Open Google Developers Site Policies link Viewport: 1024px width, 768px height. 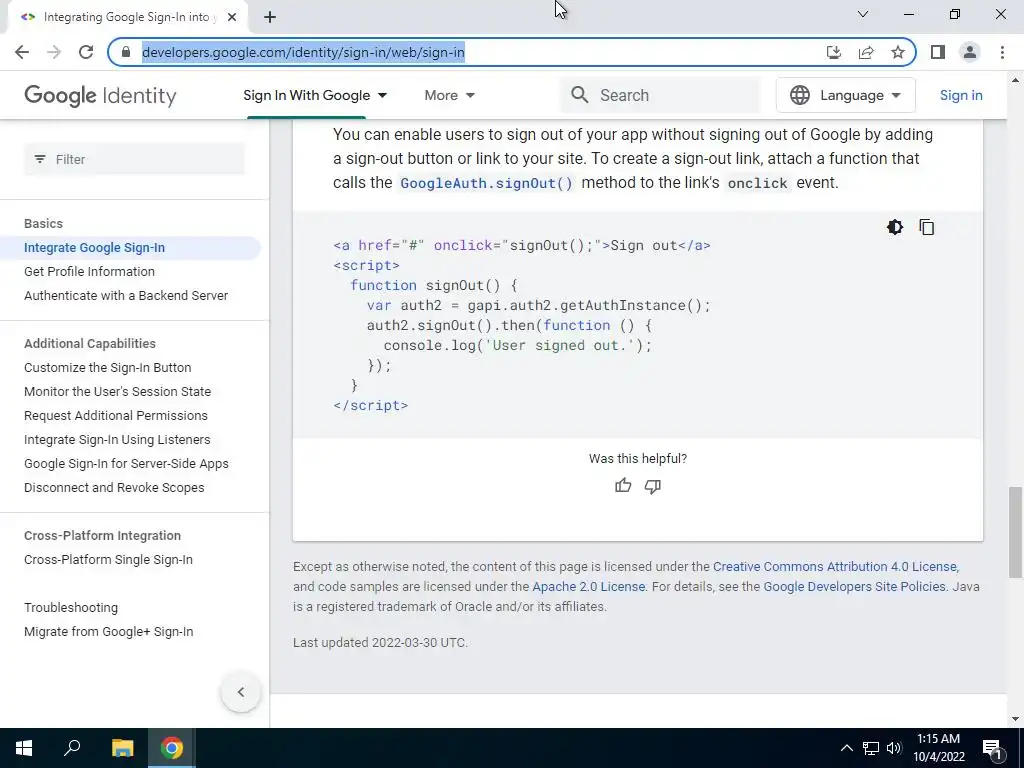854,587
